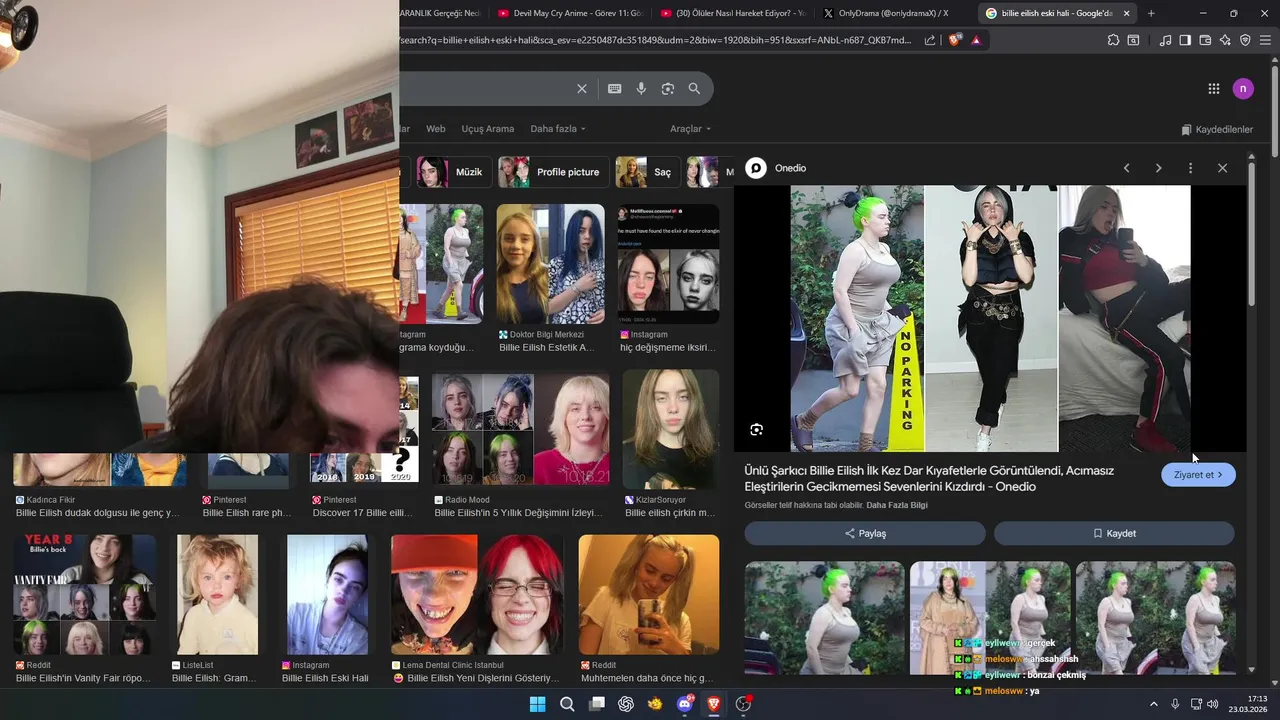The width and height of the screenshot is (1280, 720).
Task: Open the Brave Shields lion icon
Action: point(954,40)
